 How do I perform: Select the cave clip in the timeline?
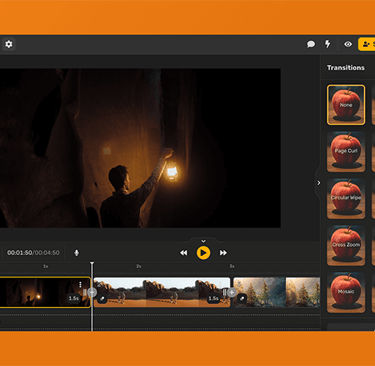[45, 292]
